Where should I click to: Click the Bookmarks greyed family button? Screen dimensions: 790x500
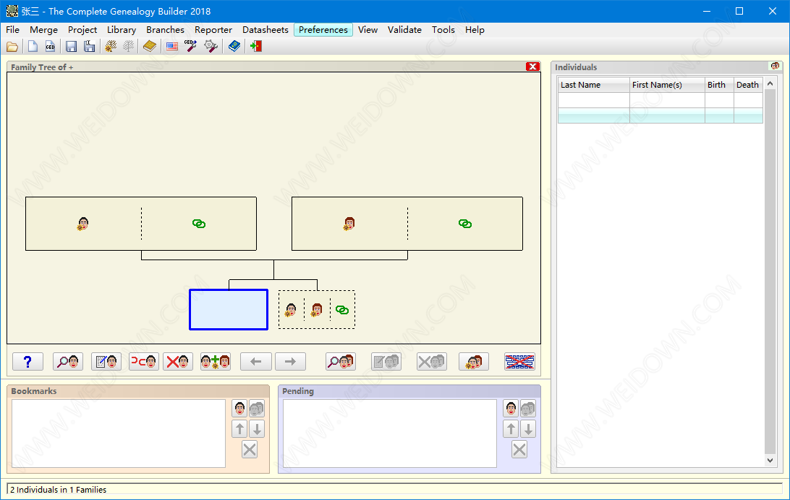(257, 408)
